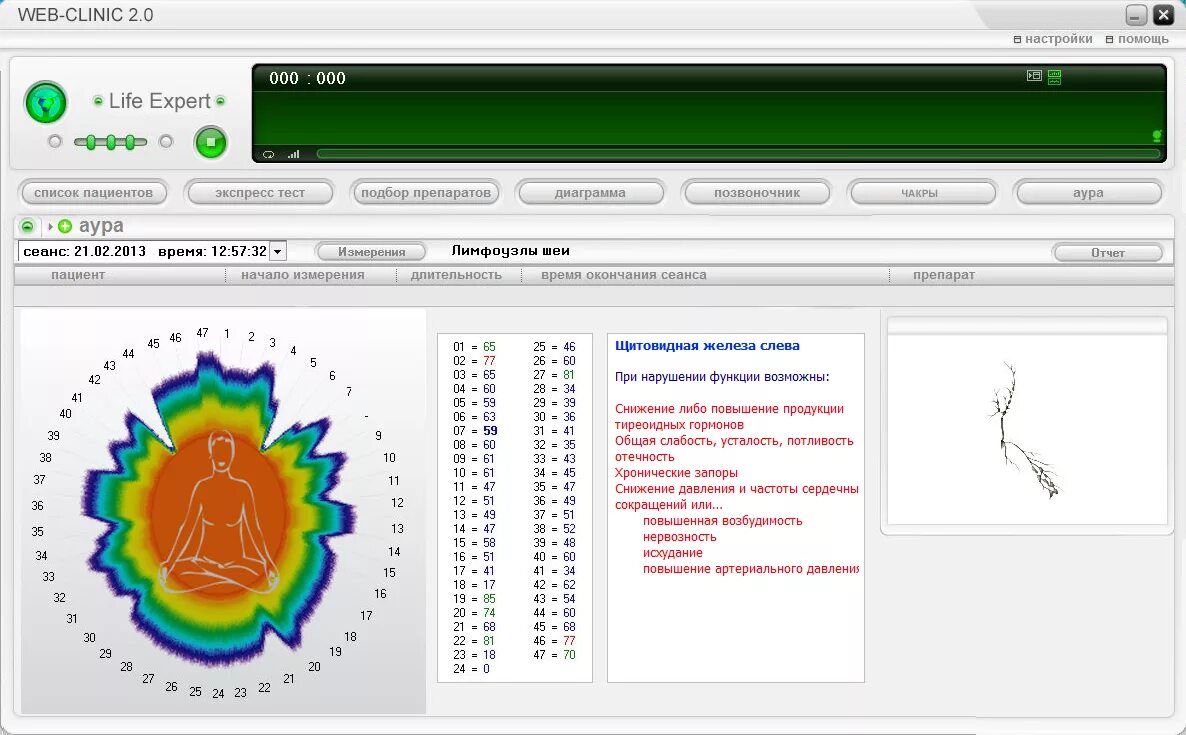
Task: Click the пациент column header
Action: click(78, 275)
